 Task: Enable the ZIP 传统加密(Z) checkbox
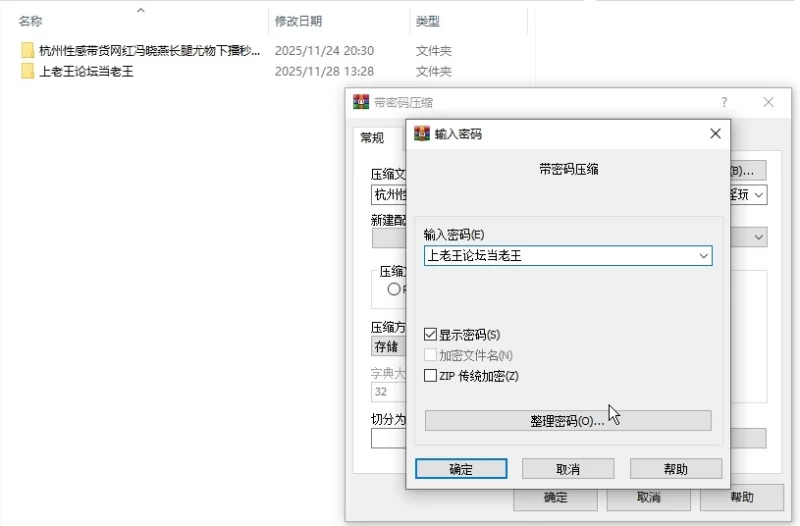(430, 376)
